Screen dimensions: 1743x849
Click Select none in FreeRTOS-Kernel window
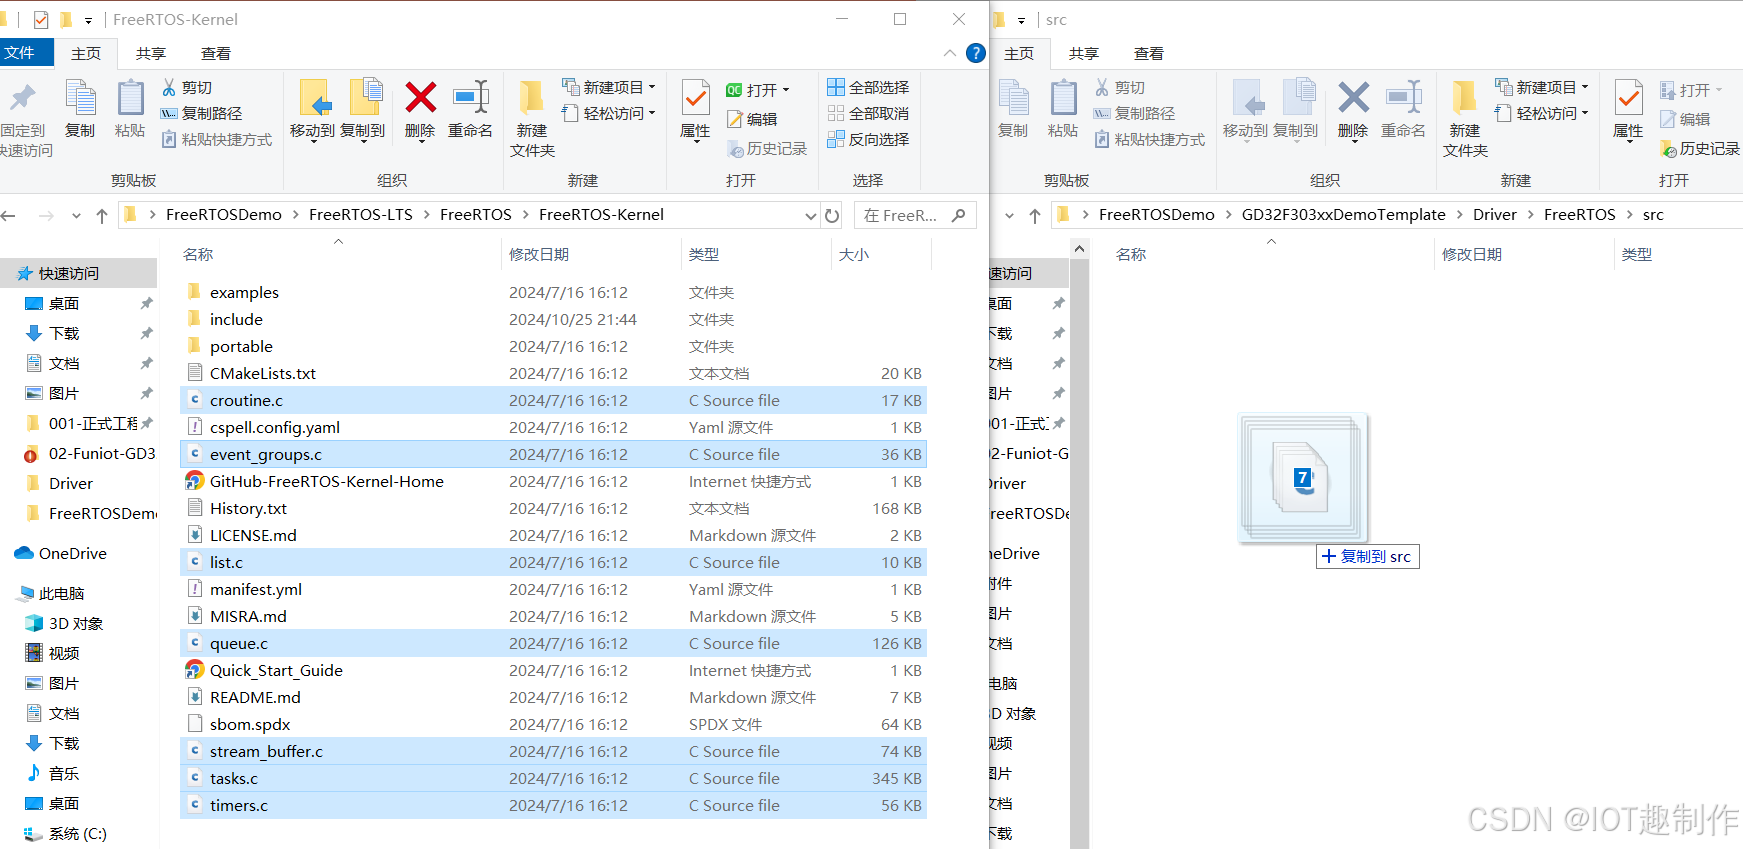(x=868, y=114)
